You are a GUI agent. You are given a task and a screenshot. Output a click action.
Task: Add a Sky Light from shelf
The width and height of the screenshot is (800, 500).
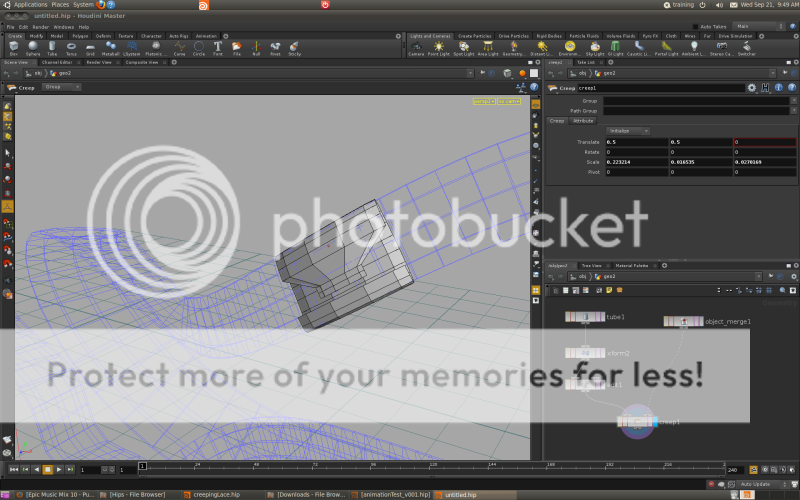[594, 48]
